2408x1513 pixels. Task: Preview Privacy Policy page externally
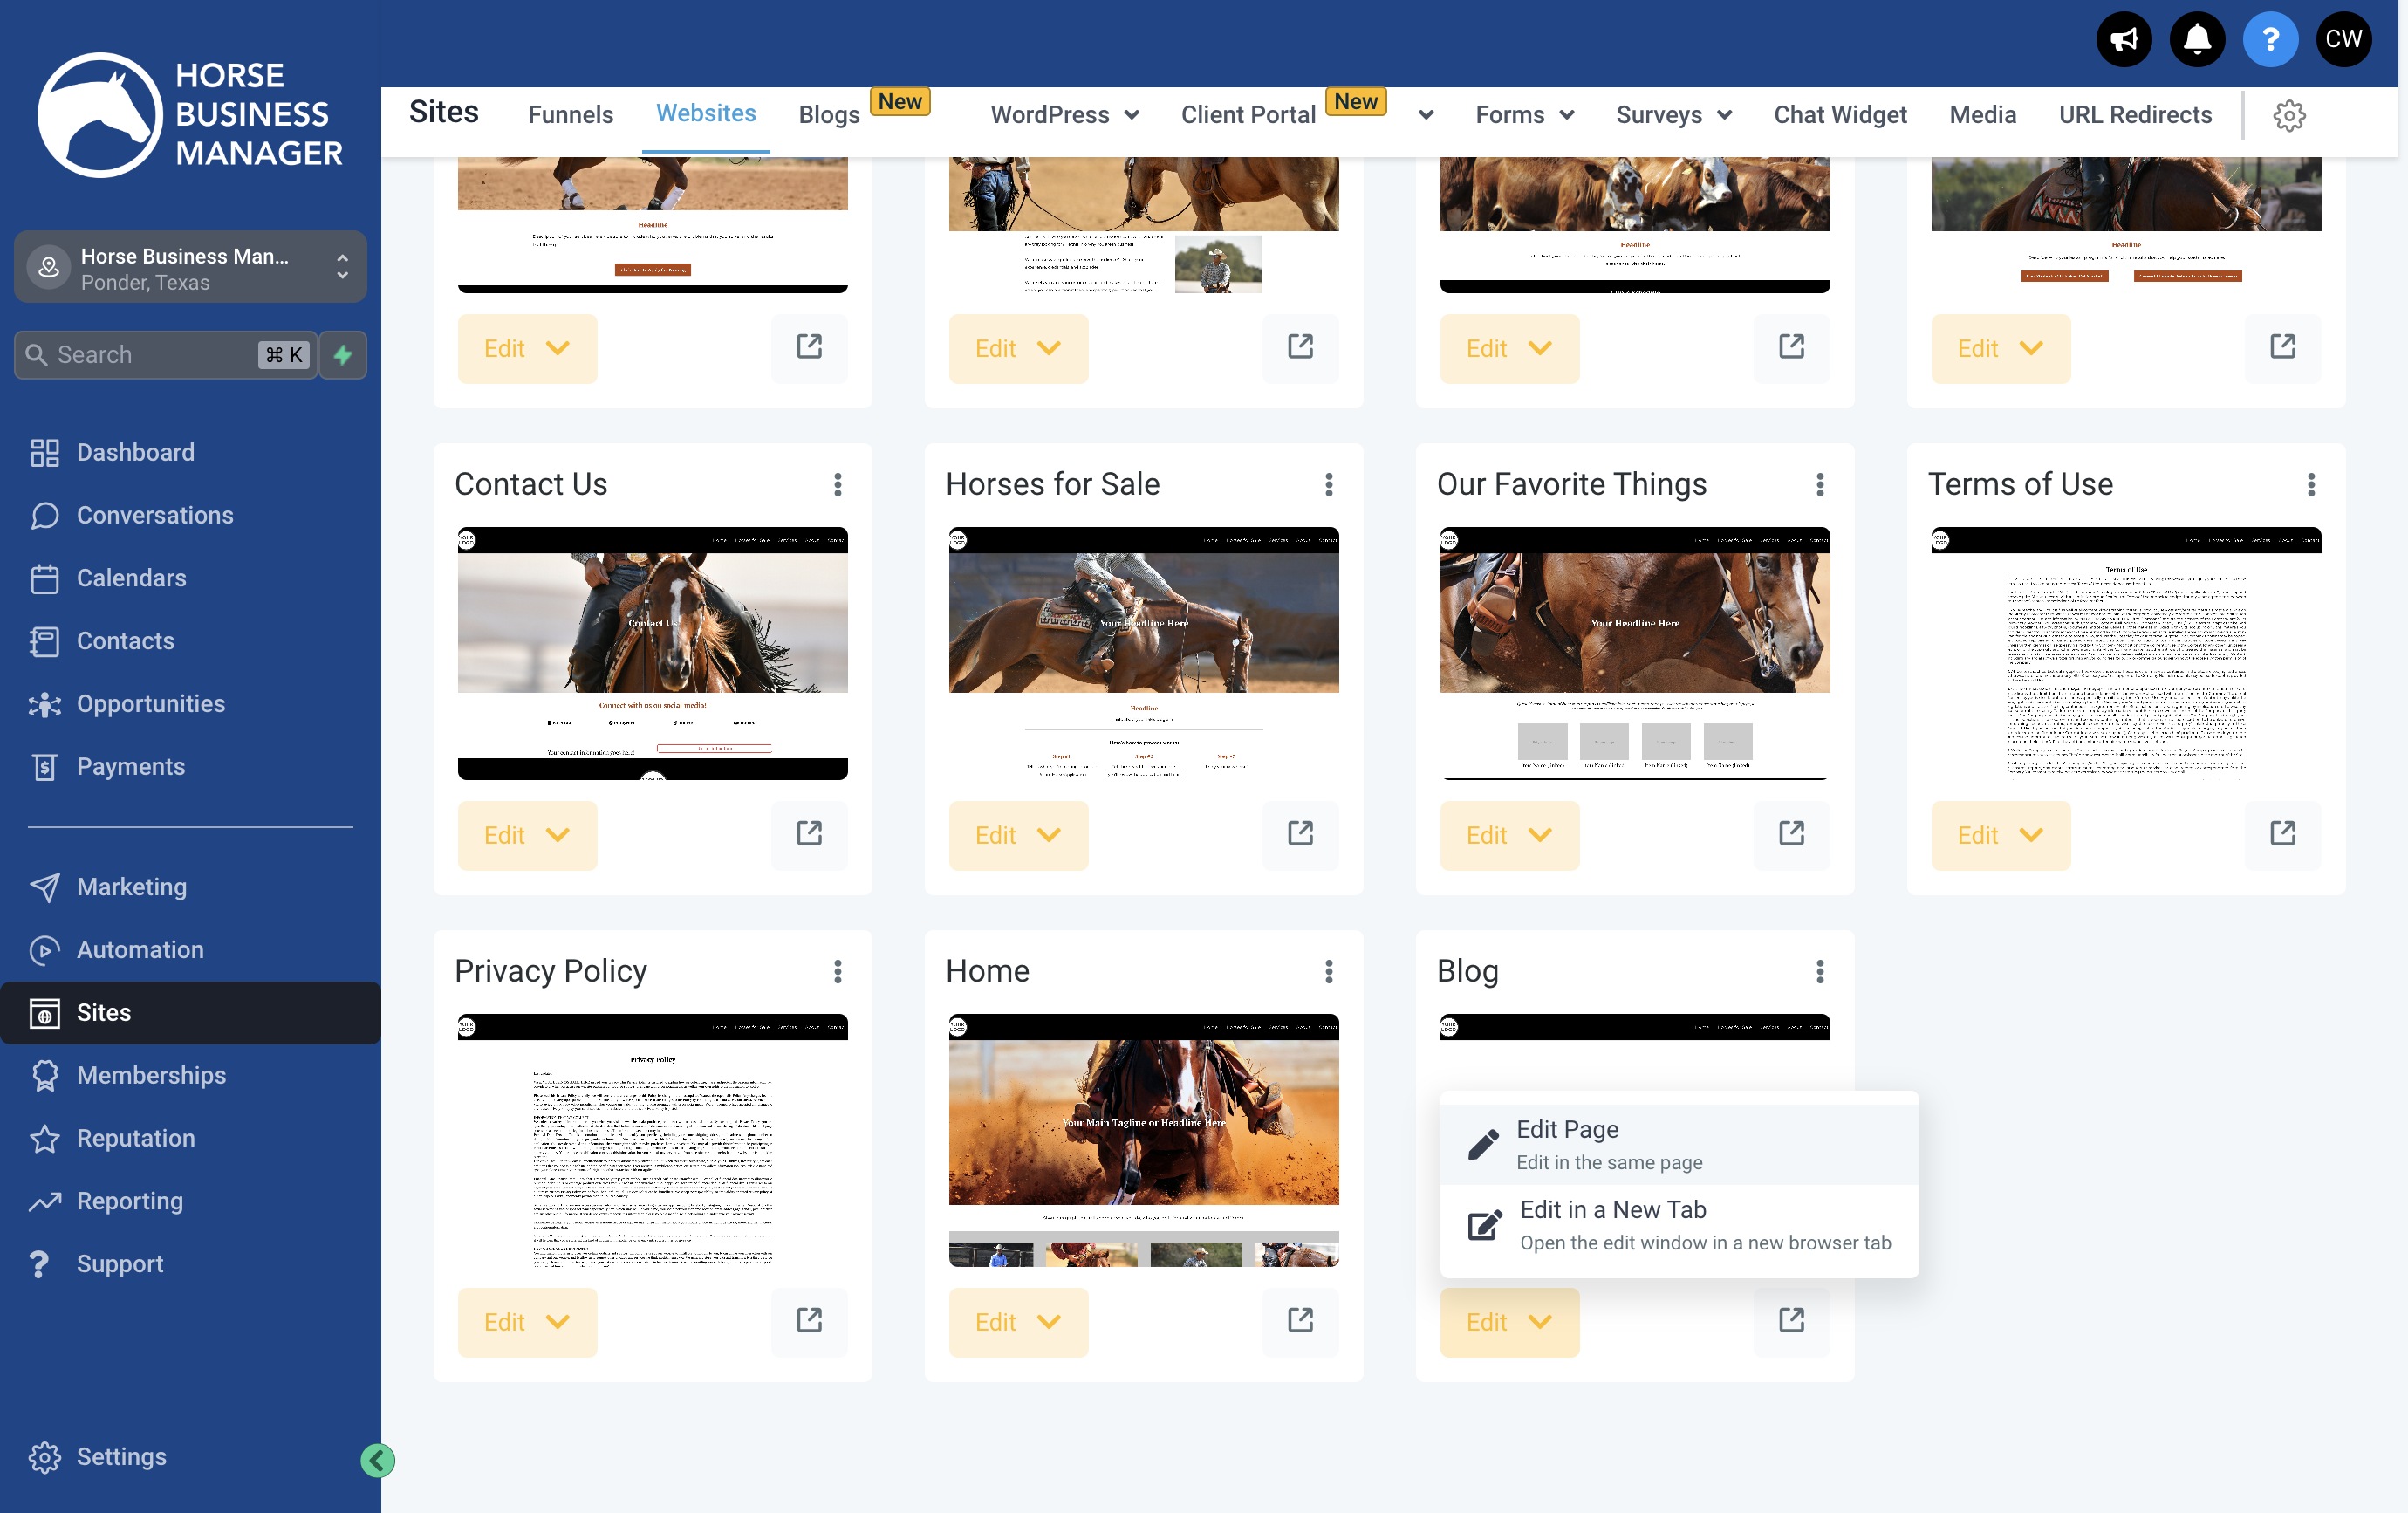click(x=809, y=1321)
